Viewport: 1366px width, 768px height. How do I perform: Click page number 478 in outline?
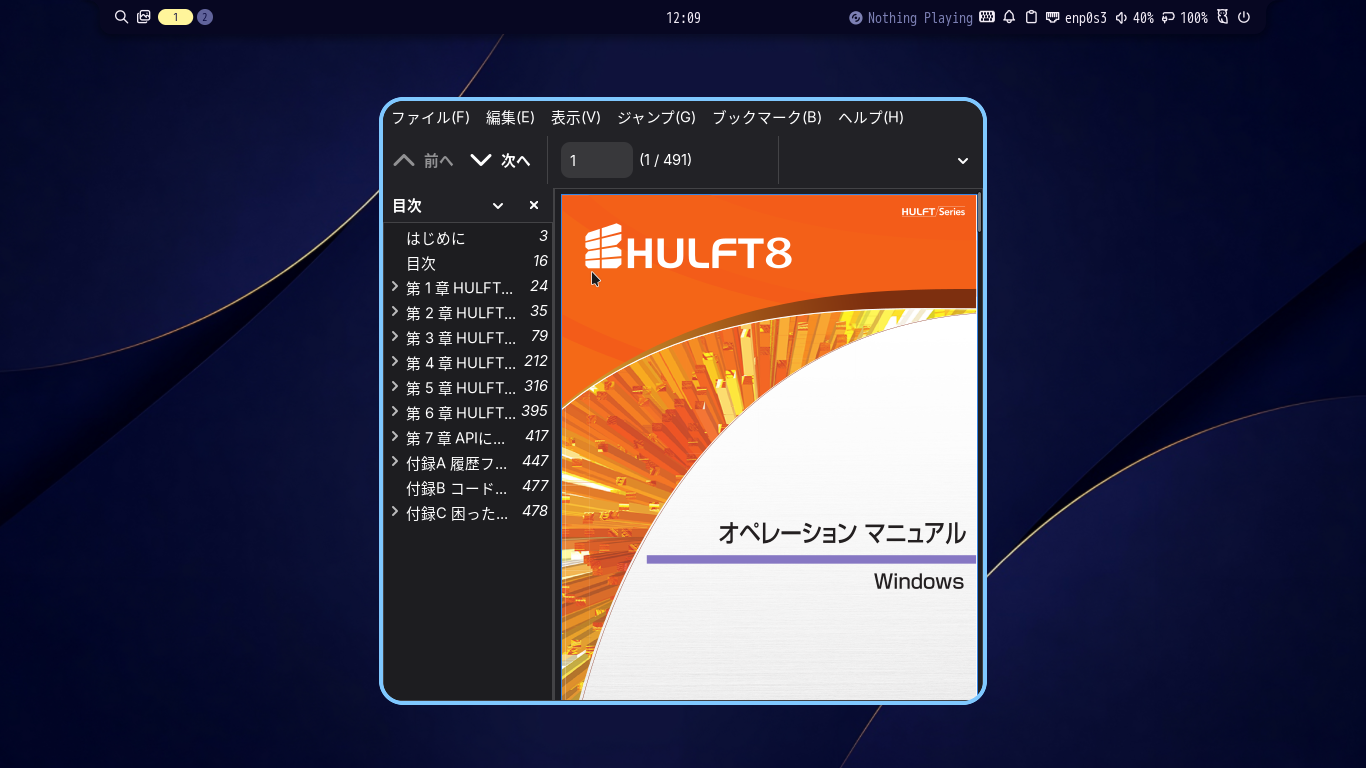[x=535, y=511]
